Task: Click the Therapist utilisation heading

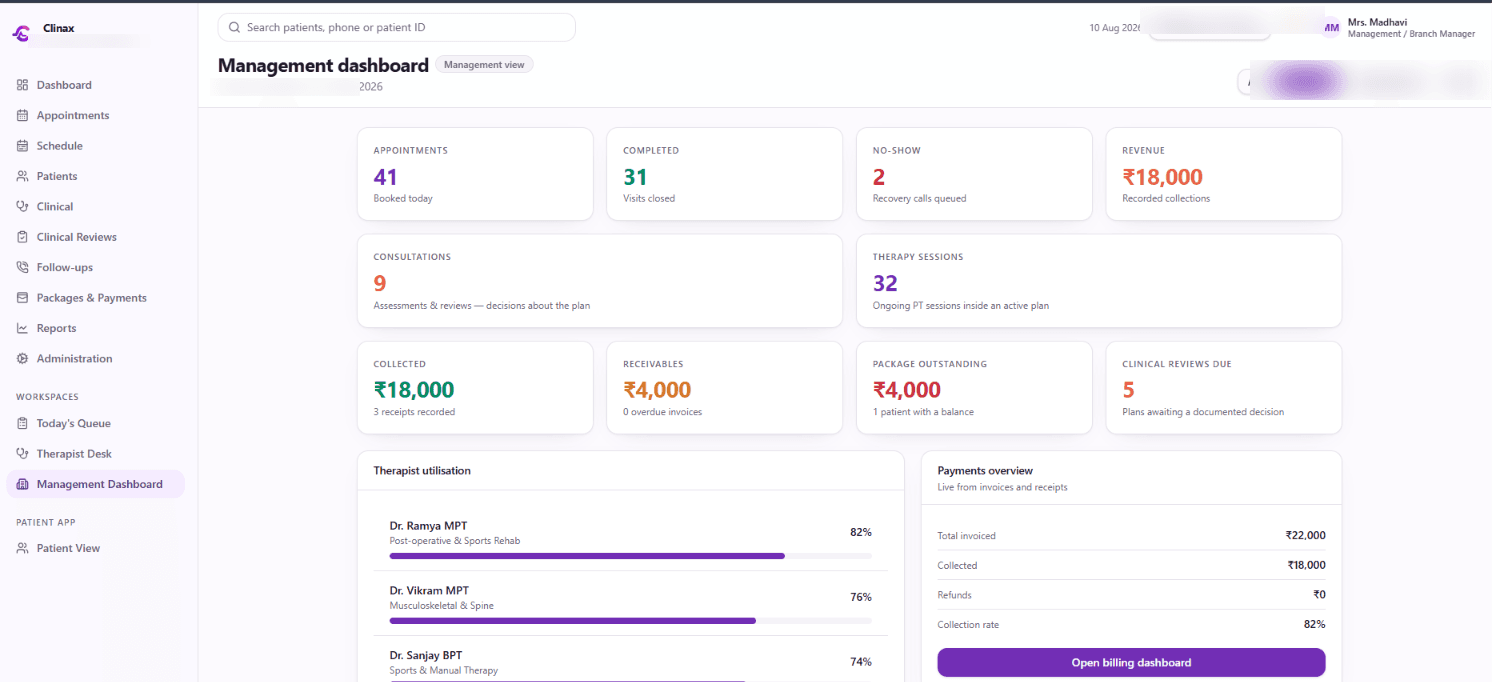Action: click(x=422, y=470)
